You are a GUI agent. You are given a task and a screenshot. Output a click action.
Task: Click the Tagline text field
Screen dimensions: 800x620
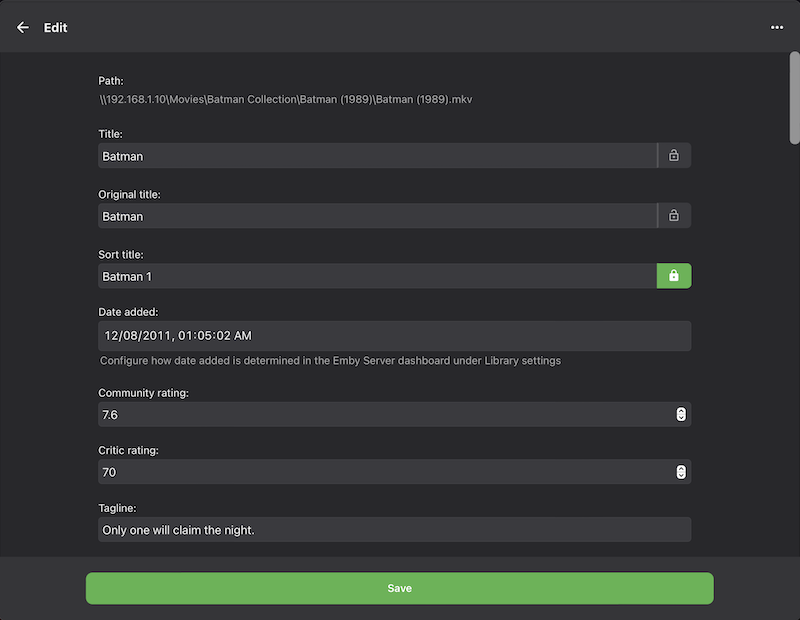click(394, 530)
